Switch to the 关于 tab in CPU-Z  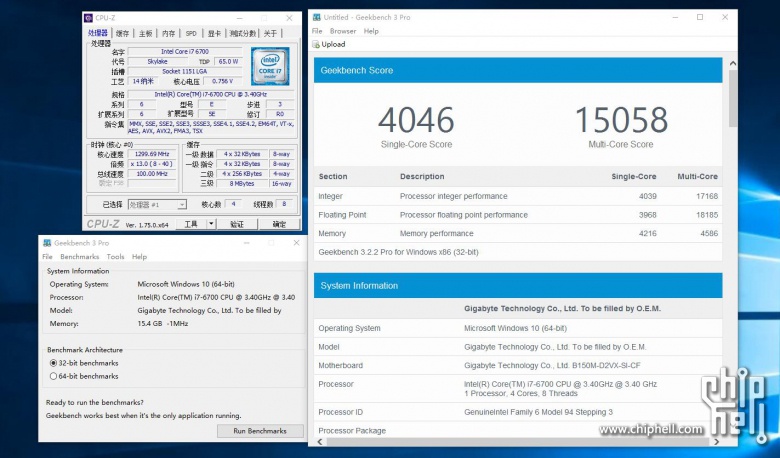(x=270, y=33)
